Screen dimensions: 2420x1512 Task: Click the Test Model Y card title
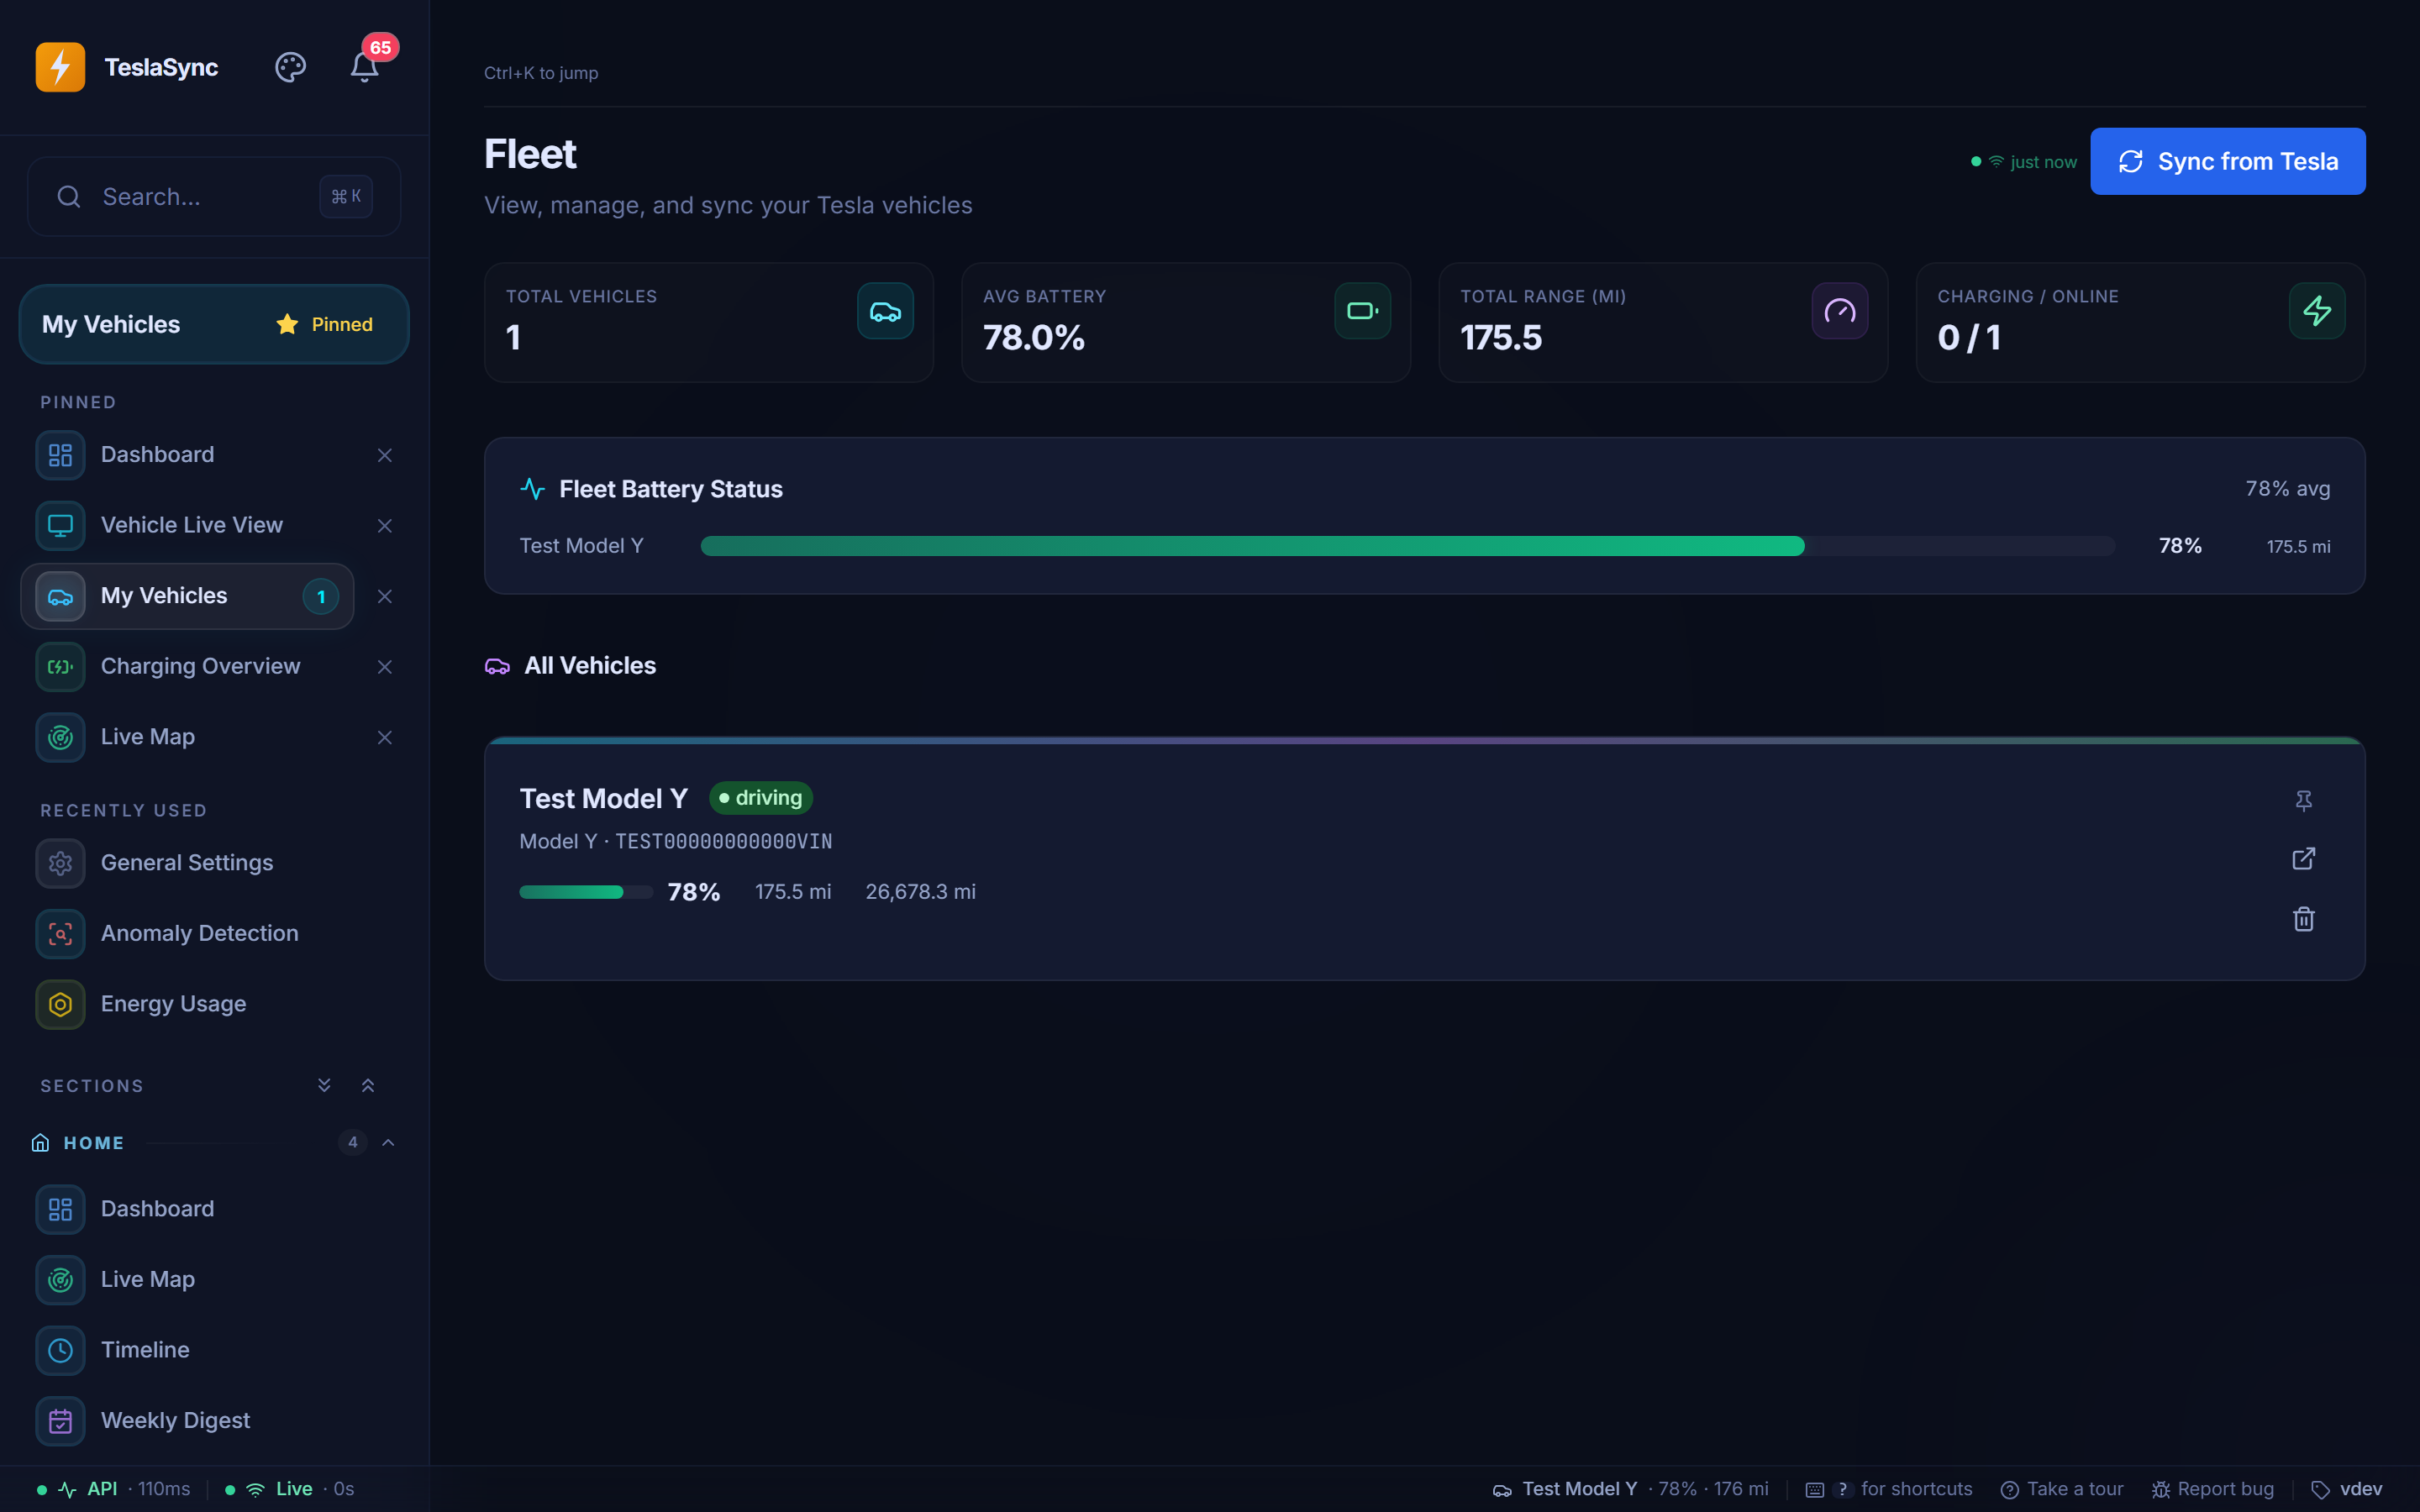point(604,798)
